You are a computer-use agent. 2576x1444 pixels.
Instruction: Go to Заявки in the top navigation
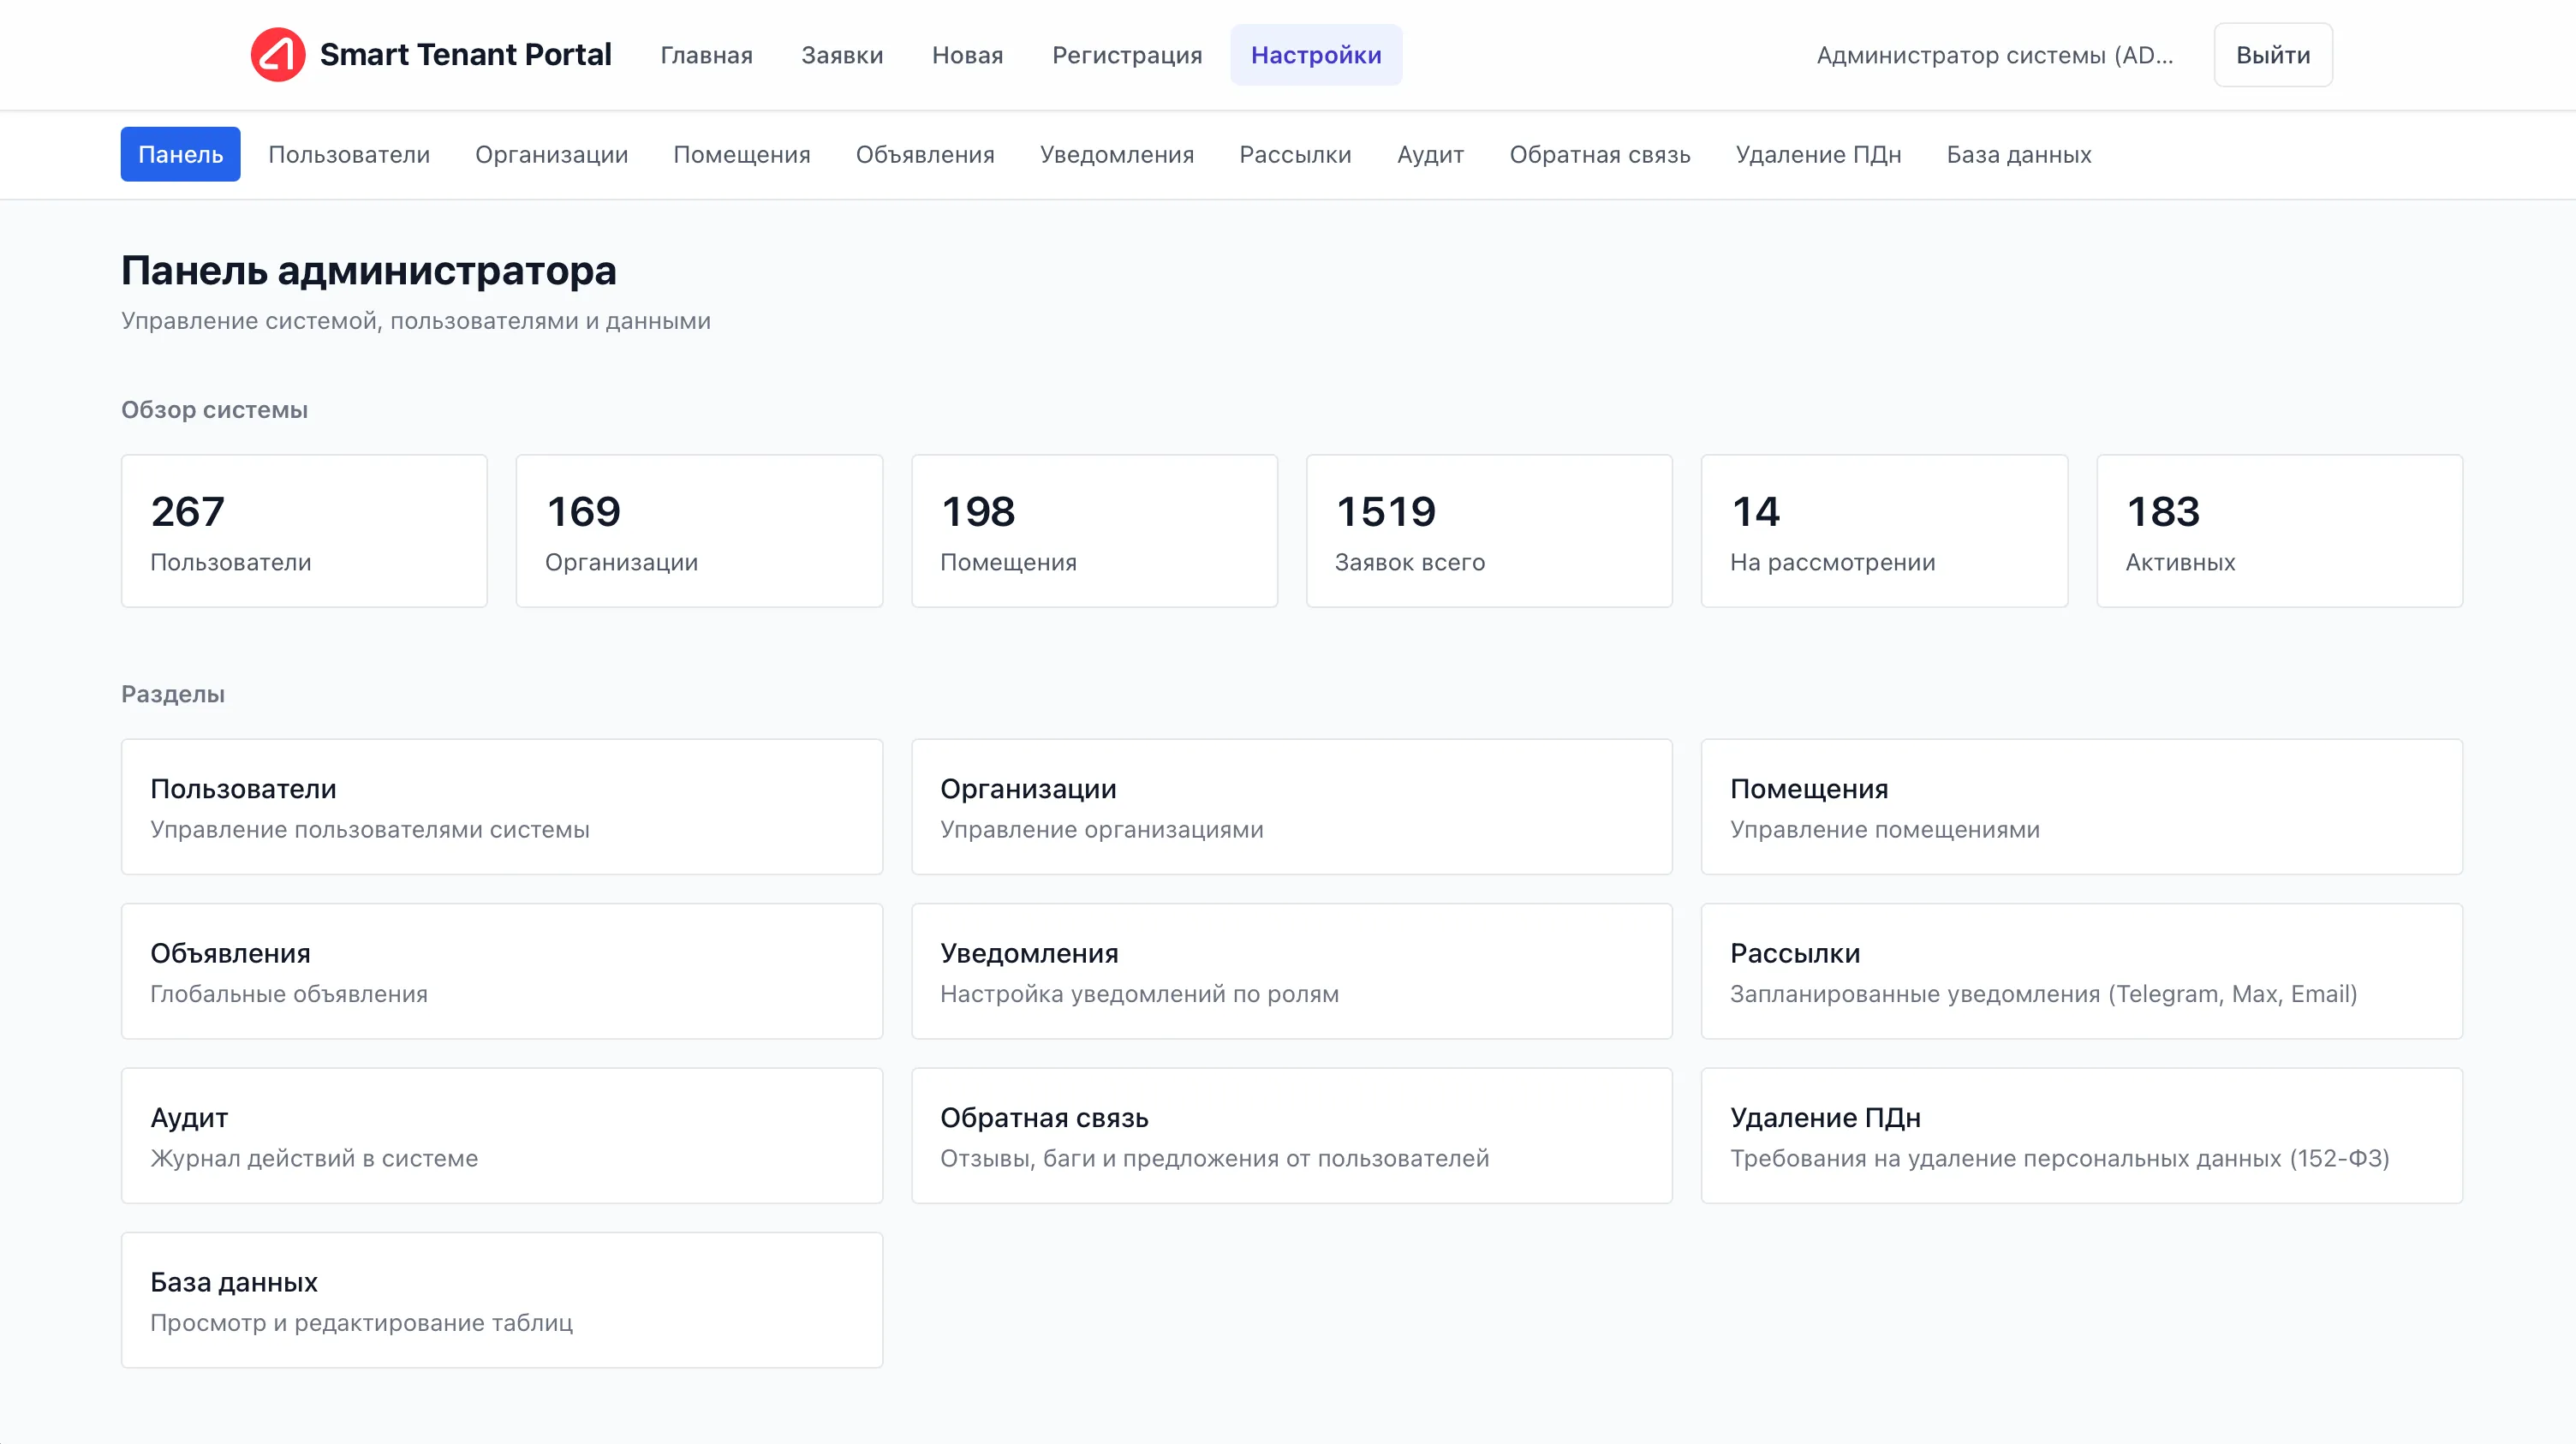click(842, 55)
